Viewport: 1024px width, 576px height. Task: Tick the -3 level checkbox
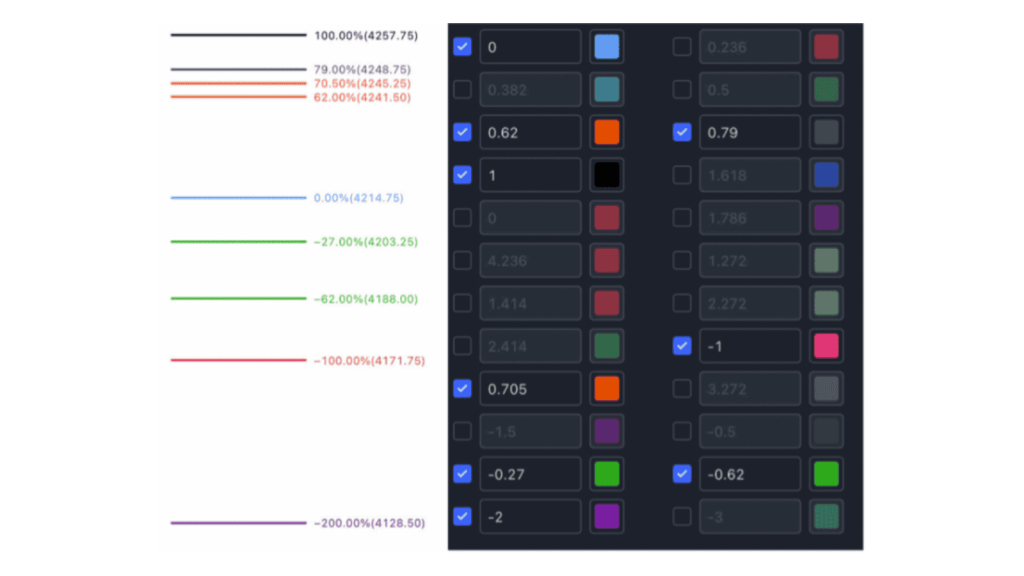682,517
